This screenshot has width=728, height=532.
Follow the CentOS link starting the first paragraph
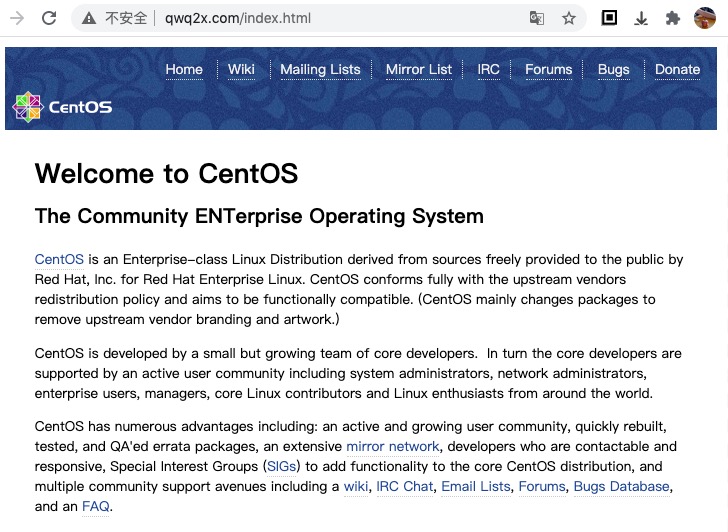click(x=59, y=259)
